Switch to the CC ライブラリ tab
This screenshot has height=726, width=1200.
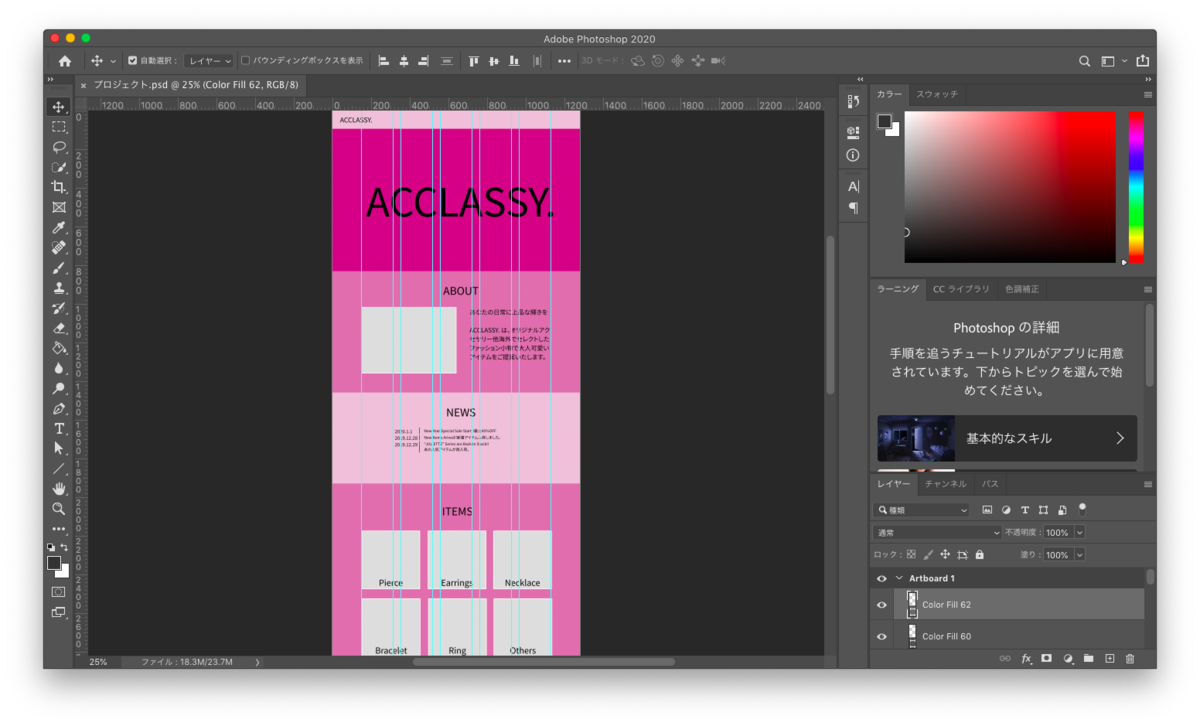point(961,289)
